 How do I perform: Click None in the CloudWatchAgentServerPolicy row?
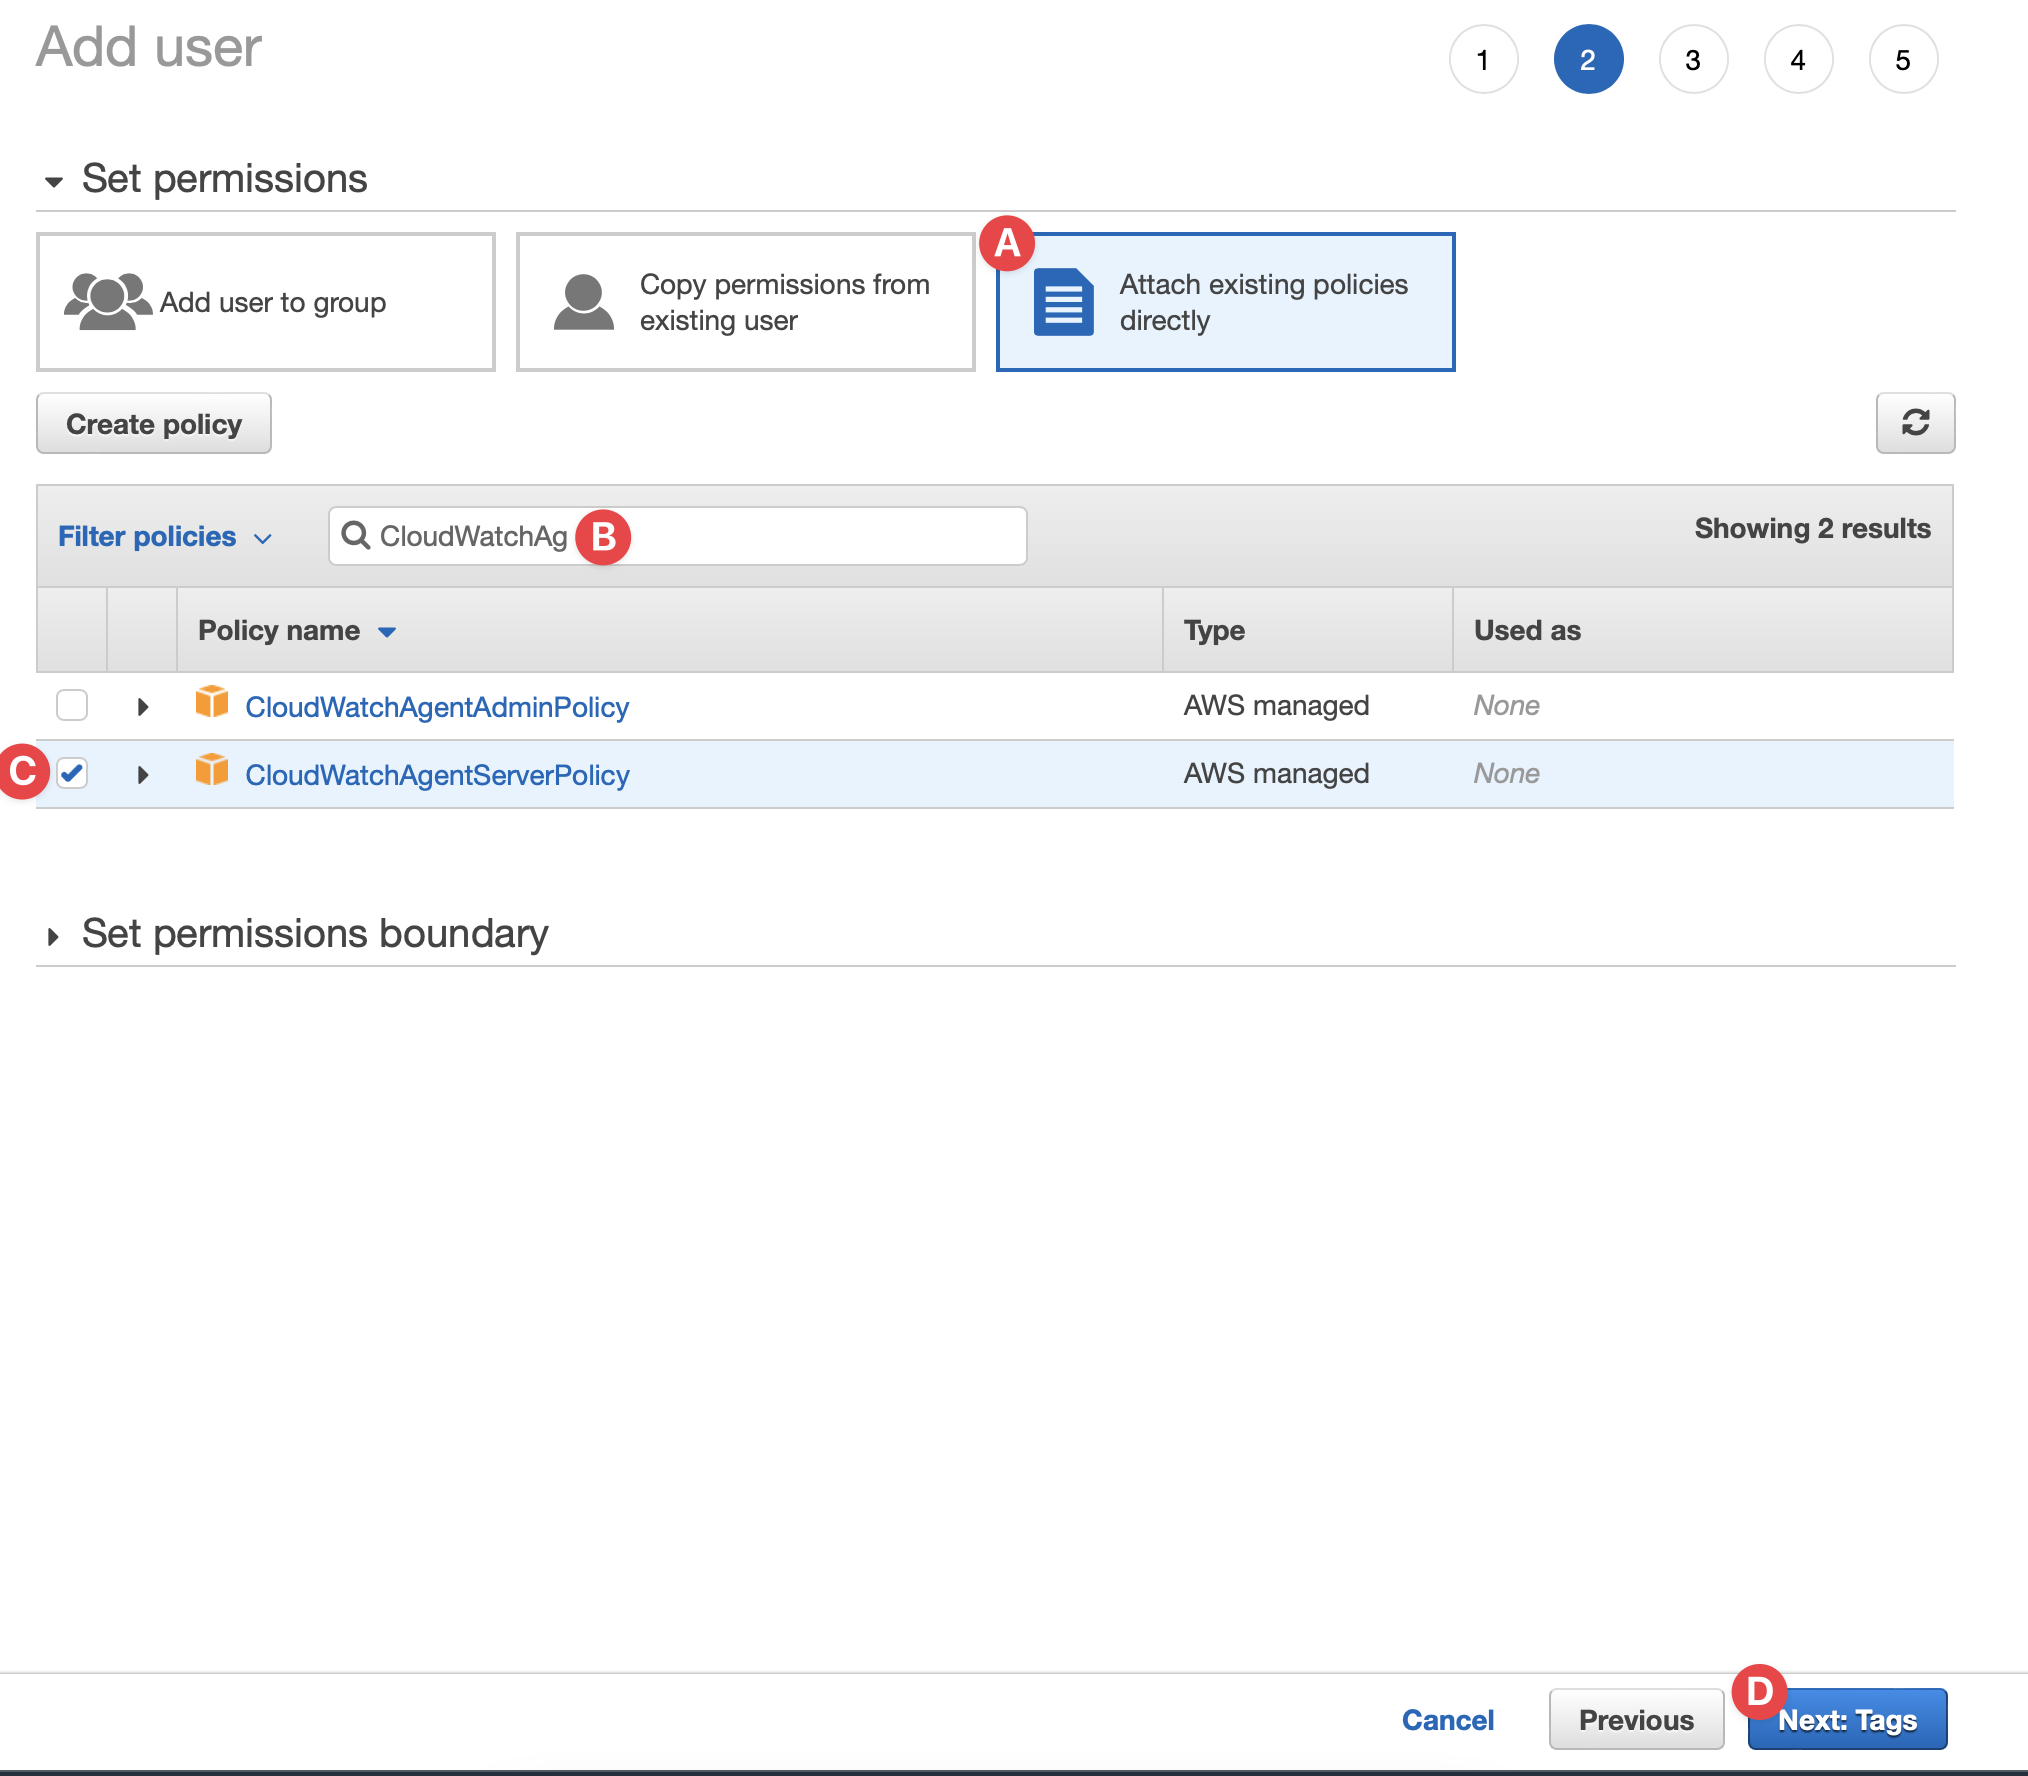[1506, 773]
